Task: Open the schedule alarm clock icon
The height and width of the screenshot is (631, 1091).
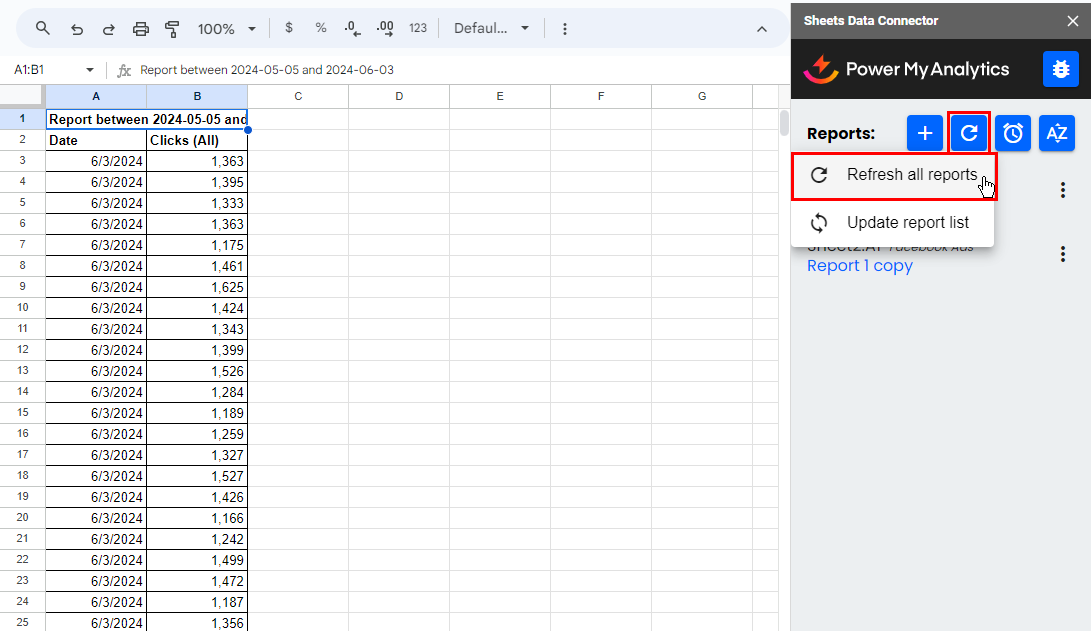Action: [1013, 133]
